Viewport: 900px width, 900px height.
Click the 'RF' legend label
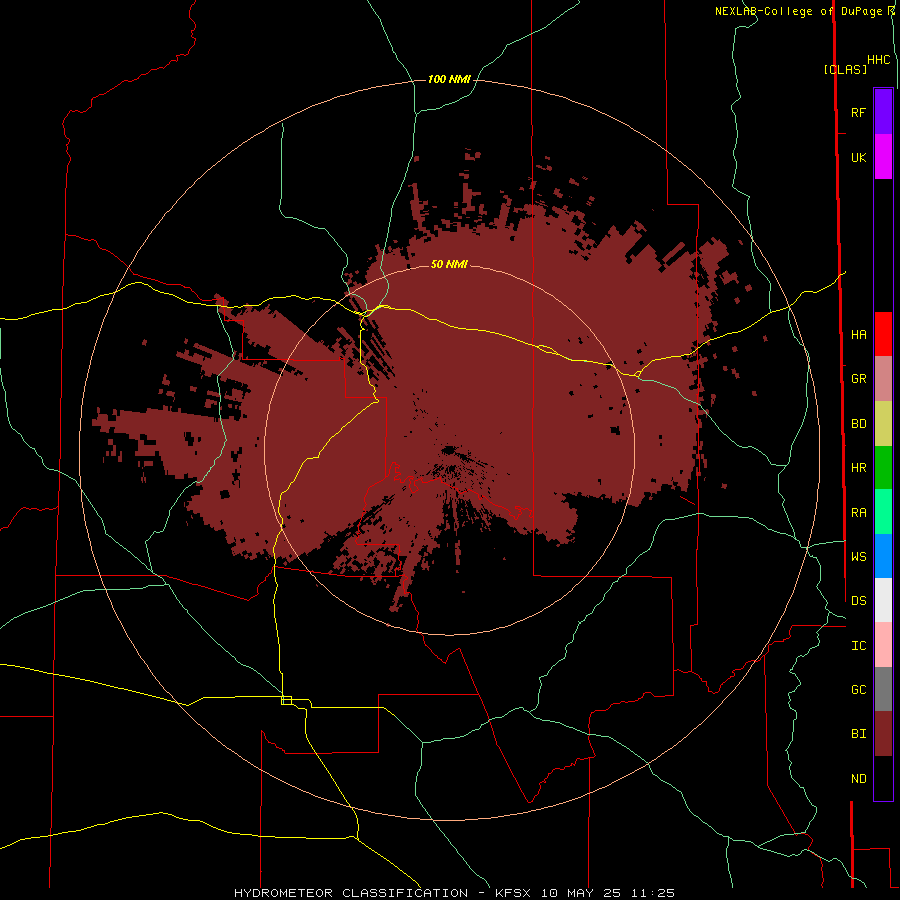pyautogui.click(x=858, y=112)
